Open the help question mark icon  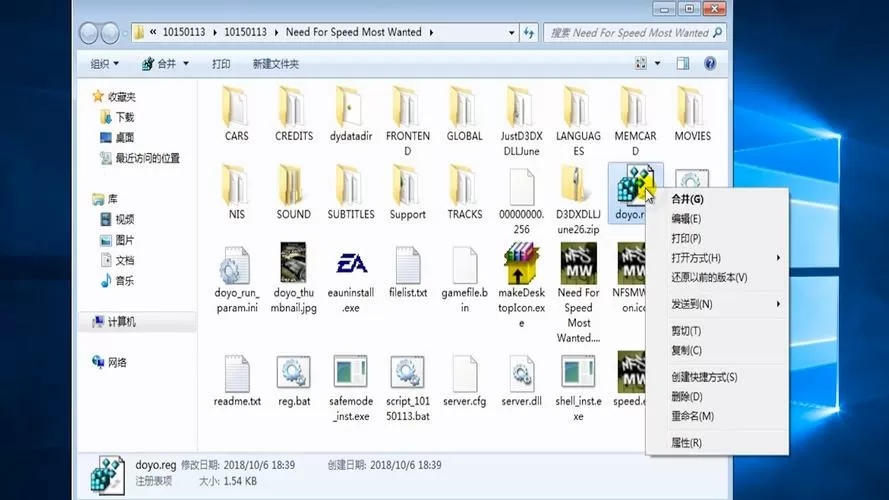coord(710,63)
